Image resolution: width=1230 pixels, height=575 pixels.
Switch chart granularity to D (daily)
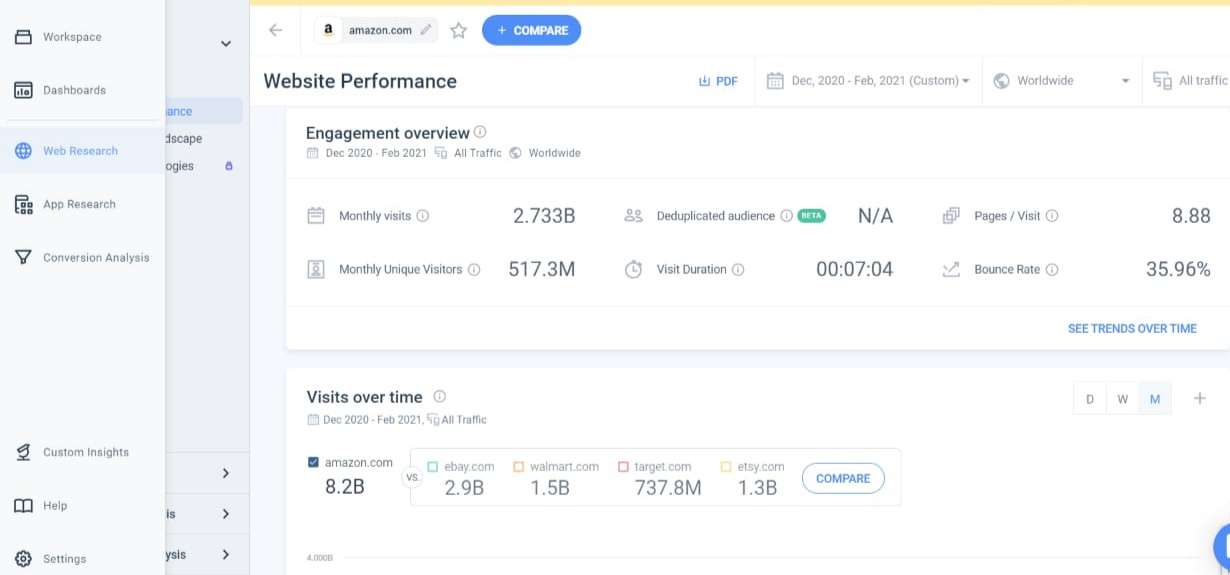coord(1090,399)
